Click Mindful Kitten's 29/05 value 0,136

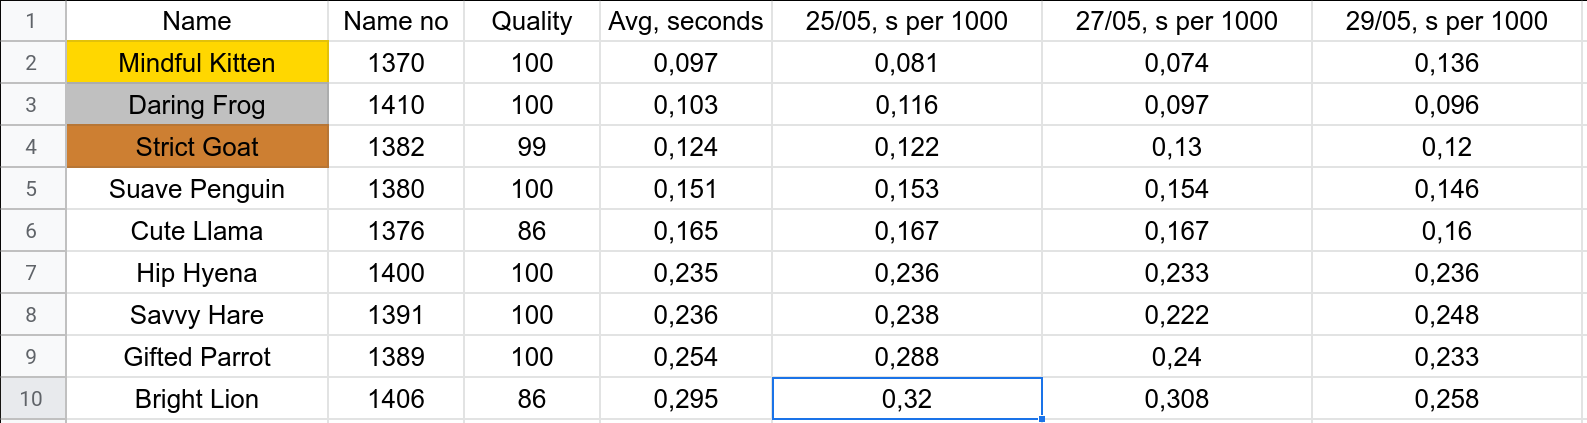coord(1447,63)
